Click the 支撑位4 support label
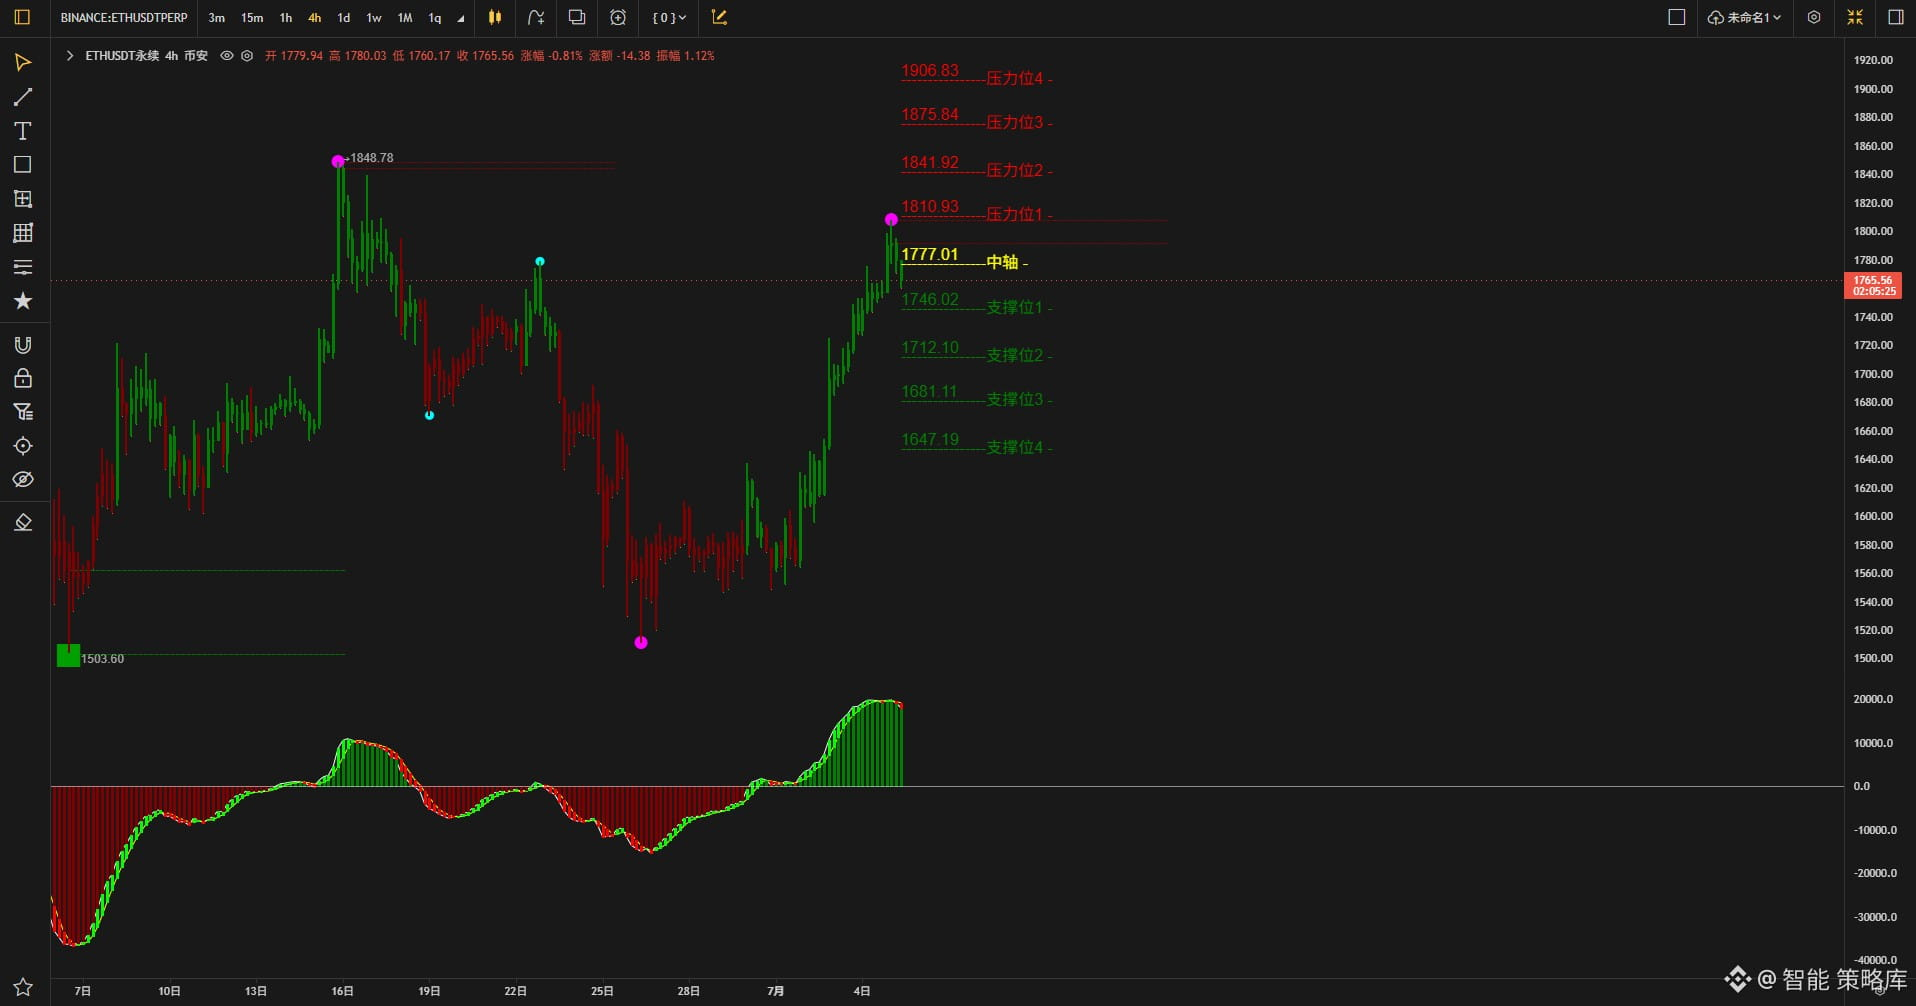The image size is (1916, 1006). [1015, 448]
